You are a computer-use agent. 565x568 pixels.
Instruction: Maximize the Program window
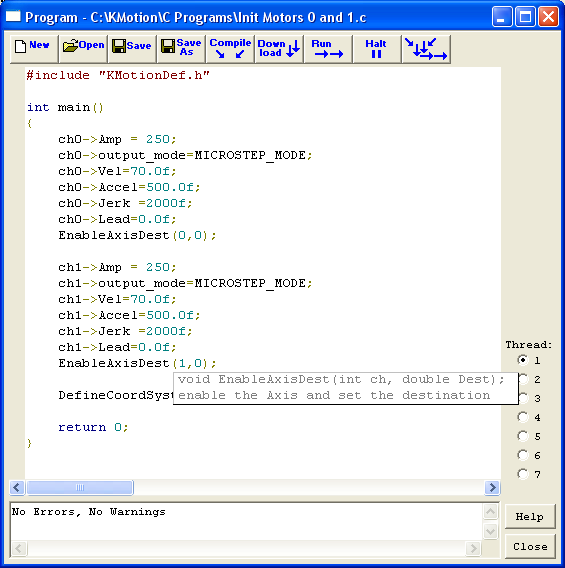[x=525, y=17]
